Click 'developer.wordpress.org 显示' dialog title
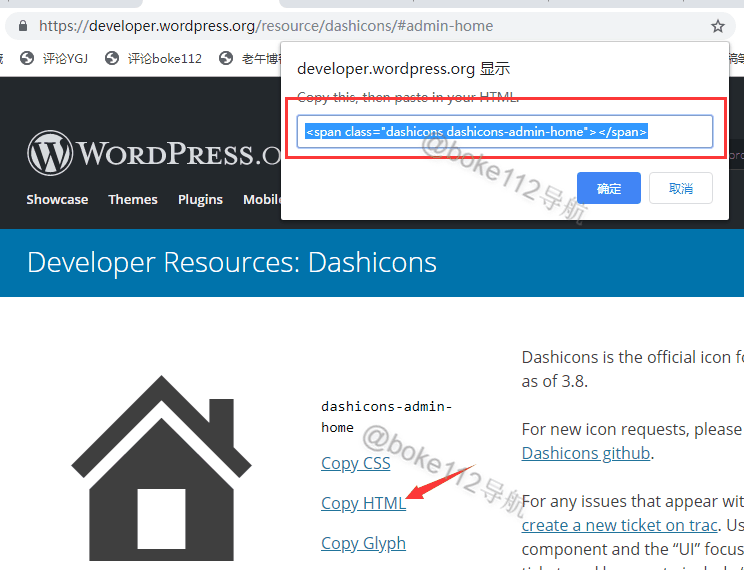Image resolution: width=744 pixels, height=570 pixels. pos(403,69)
